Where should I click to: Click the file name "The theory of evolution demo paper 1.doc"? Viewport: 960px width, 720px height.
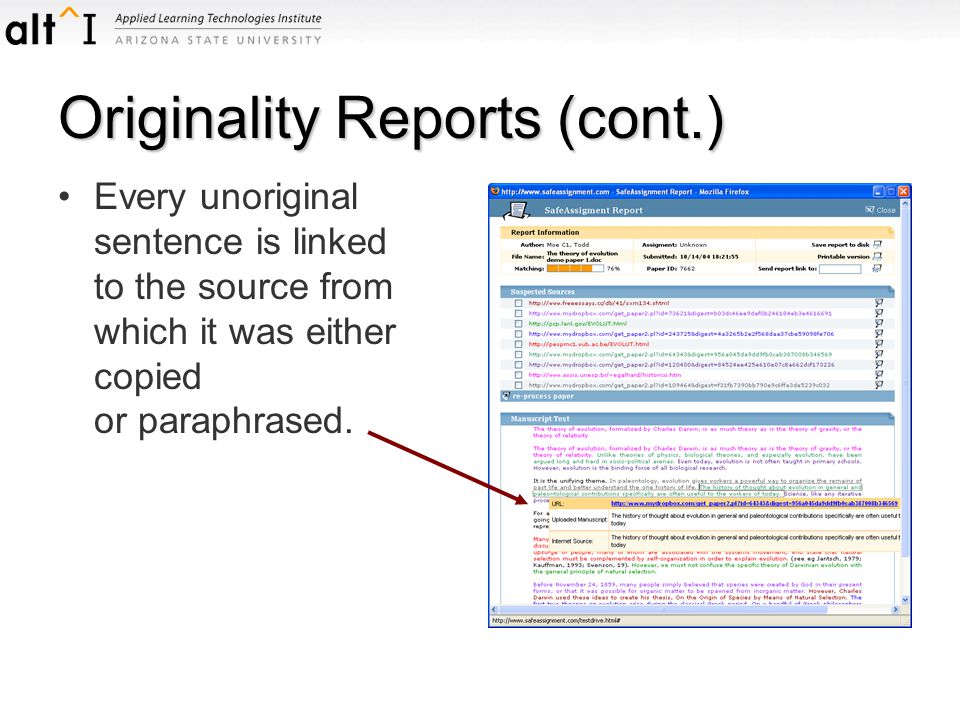(x=582, y=257)
